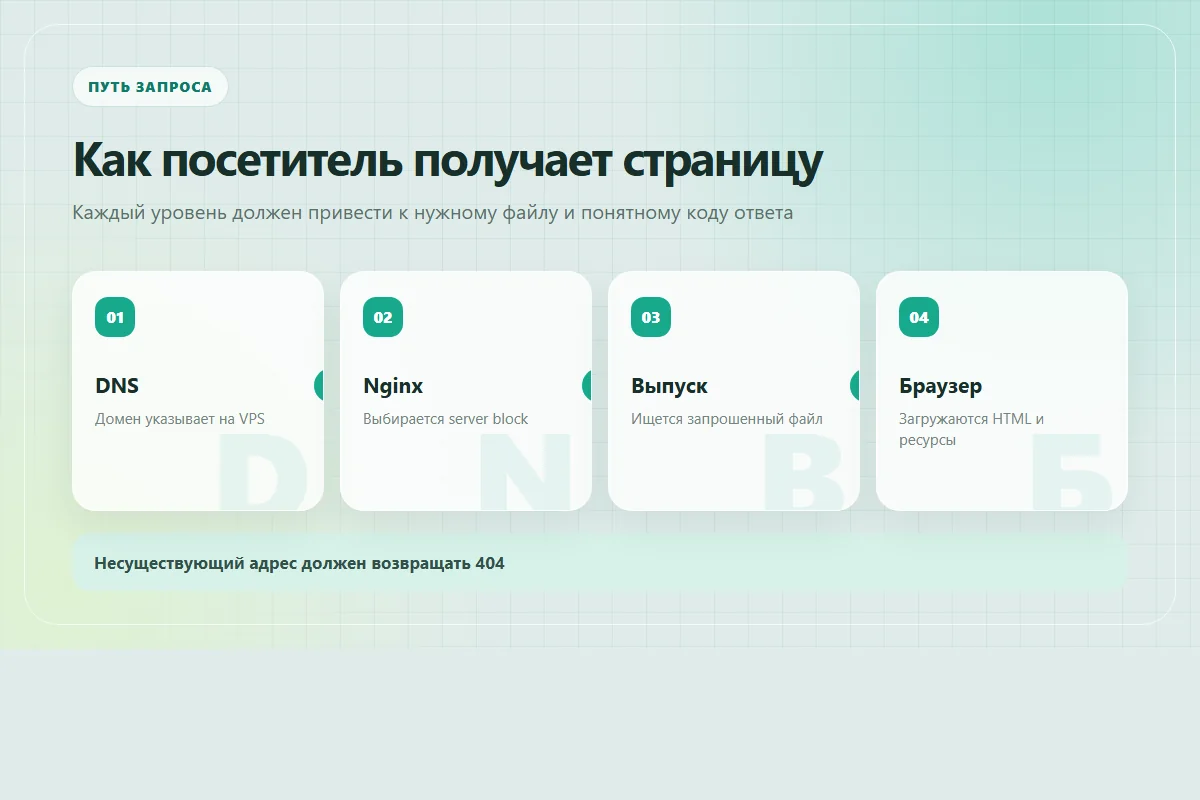Click text 'Ищется запрошенный файл'
1200x800 pixels.
click(x=727, y=419)
